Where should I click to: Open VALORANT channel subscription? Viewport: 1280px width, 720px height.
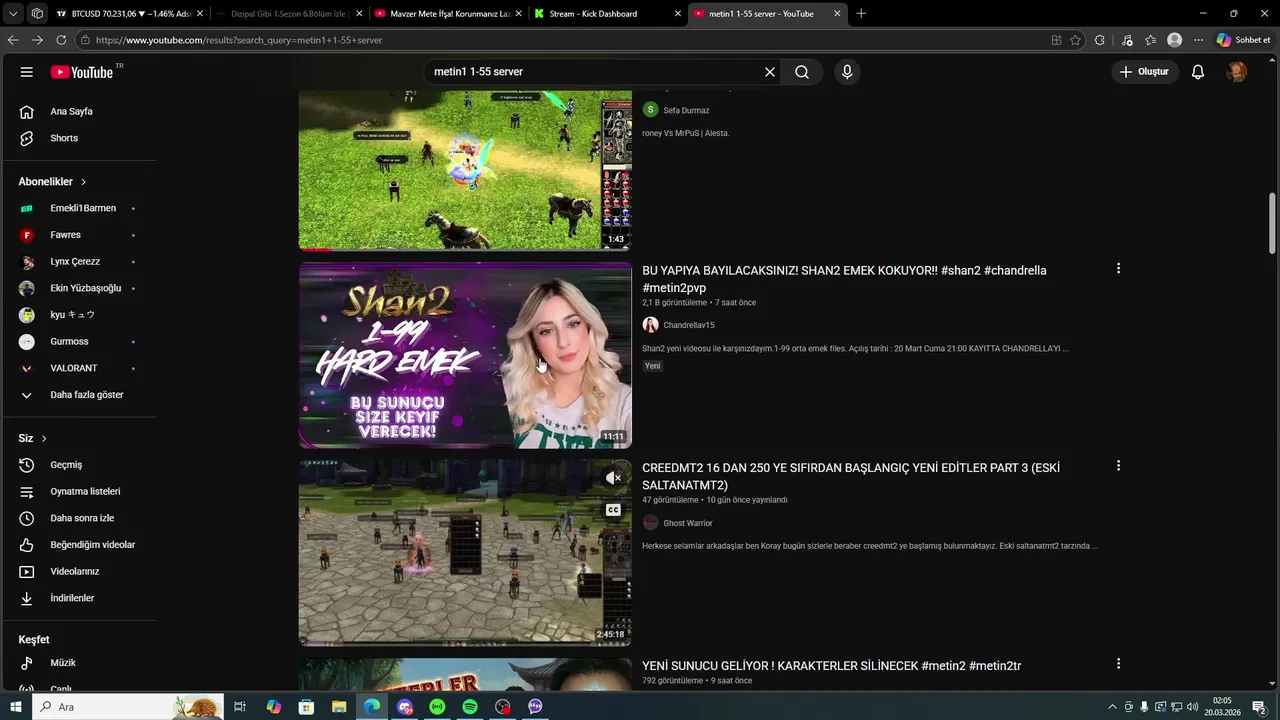[78, 368]
